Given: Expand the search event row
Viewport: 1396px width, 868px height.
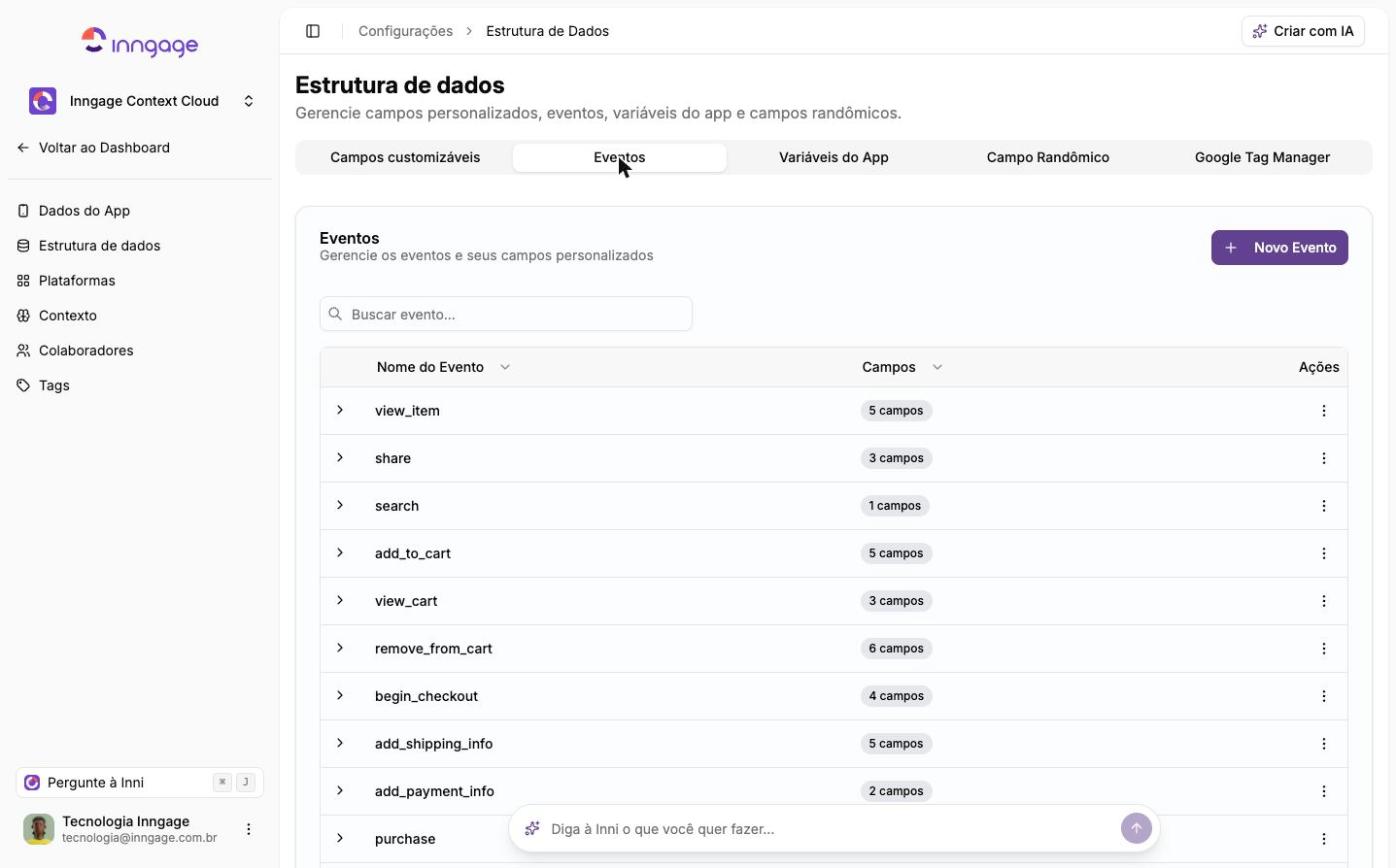Looking at the screenshot, I should pyautogui.click(x=340, y=505).
